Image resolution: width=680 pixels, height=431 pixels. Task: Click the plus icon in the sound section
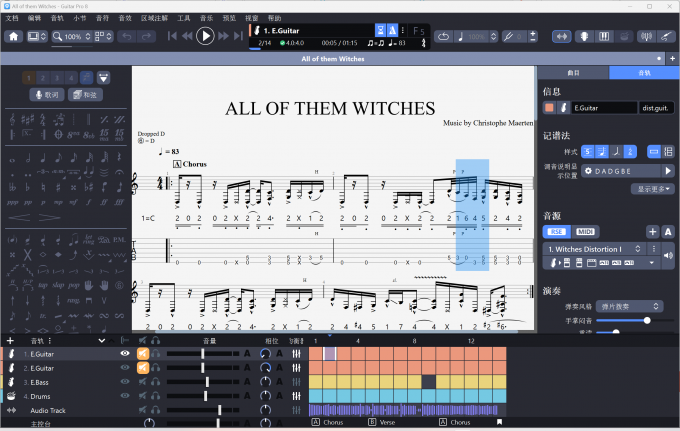(652, 231)
